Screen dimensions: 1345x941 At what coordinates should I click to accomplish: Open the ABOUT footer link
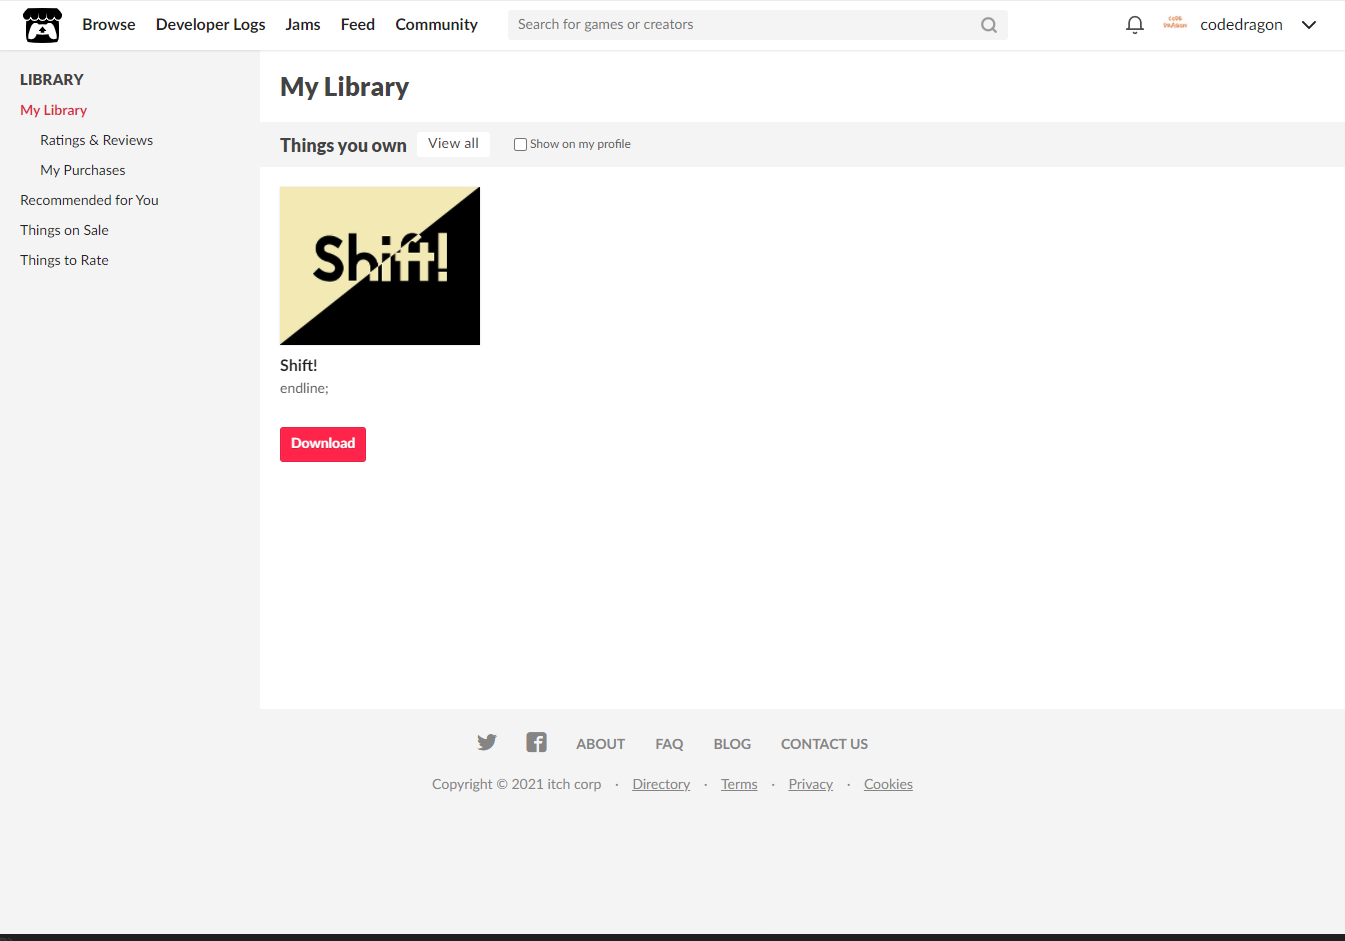(x=601, y=744)
